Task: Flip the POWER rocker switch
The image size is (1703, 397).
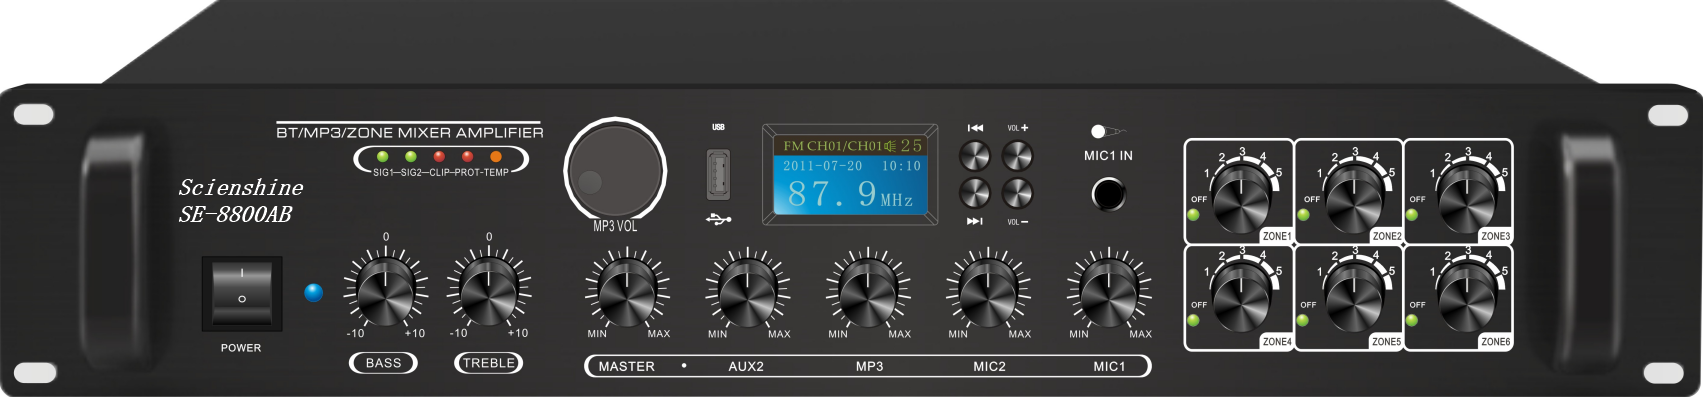Action: 242,293
